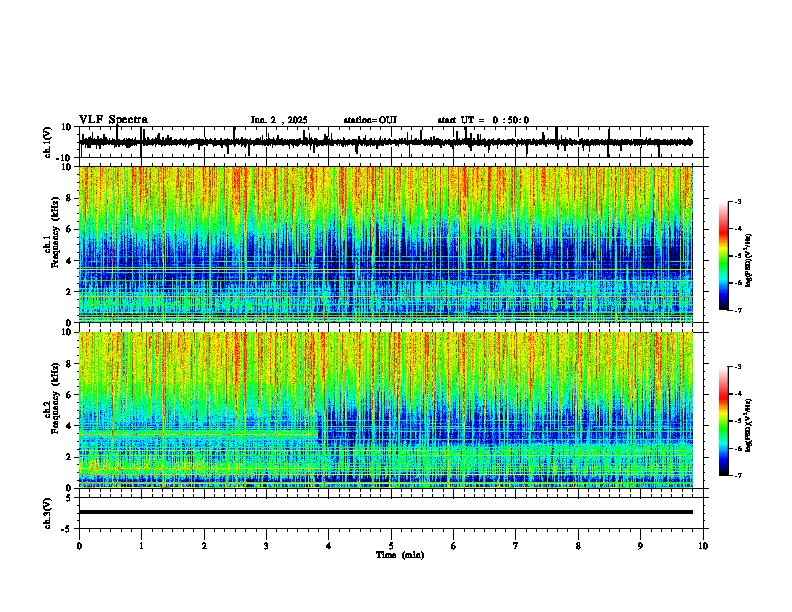Click the "7" tick on the time axis
The height and width of the screenshot is (612, 792).
[516, 546]
